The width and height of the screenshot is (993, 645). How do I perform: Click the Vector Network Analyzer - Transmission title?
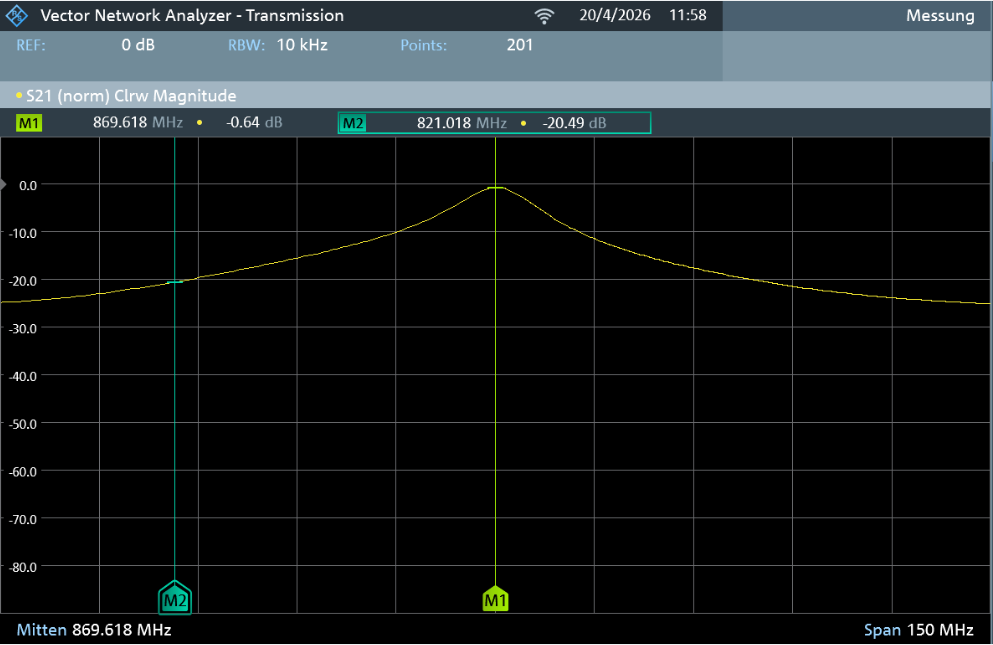192,16
